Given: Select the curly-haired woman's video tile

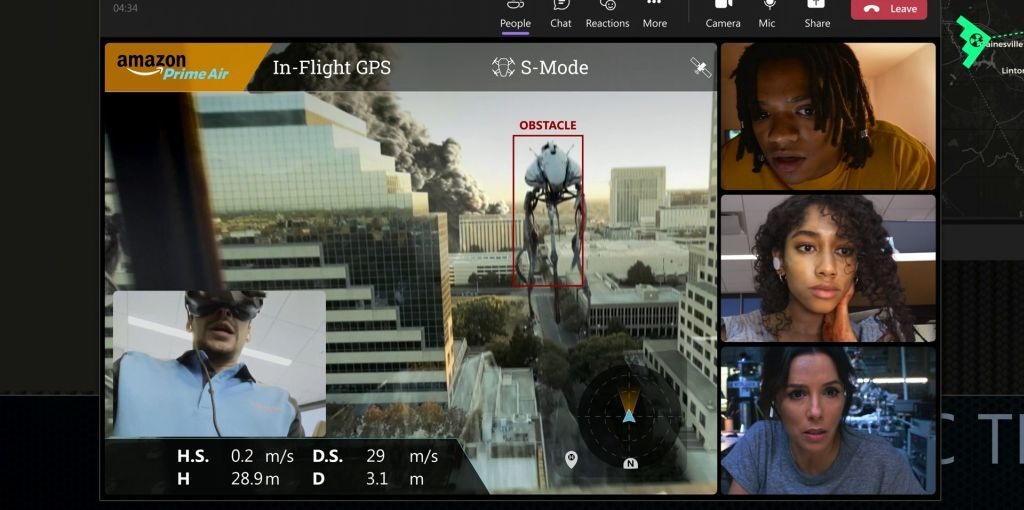Looking at the screenshot, I should pos(828,268).
